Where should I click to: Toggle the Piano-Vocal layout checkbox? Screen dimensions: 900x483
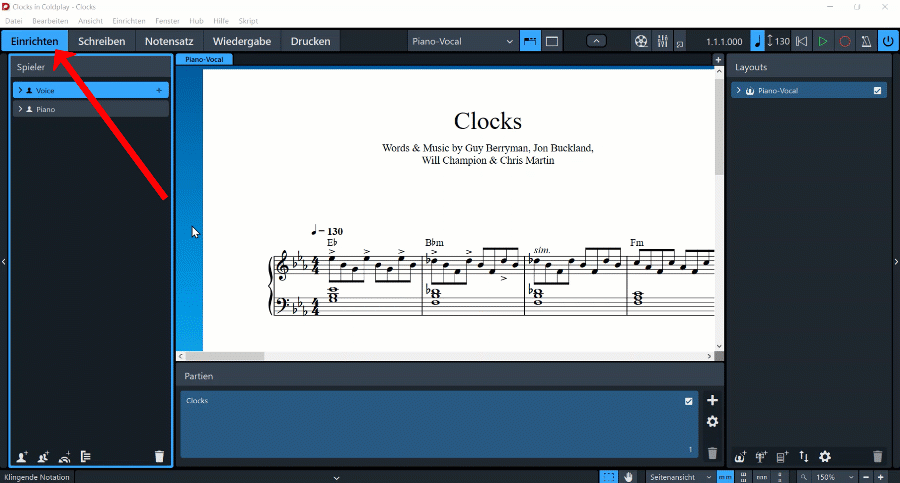[877, 91]
